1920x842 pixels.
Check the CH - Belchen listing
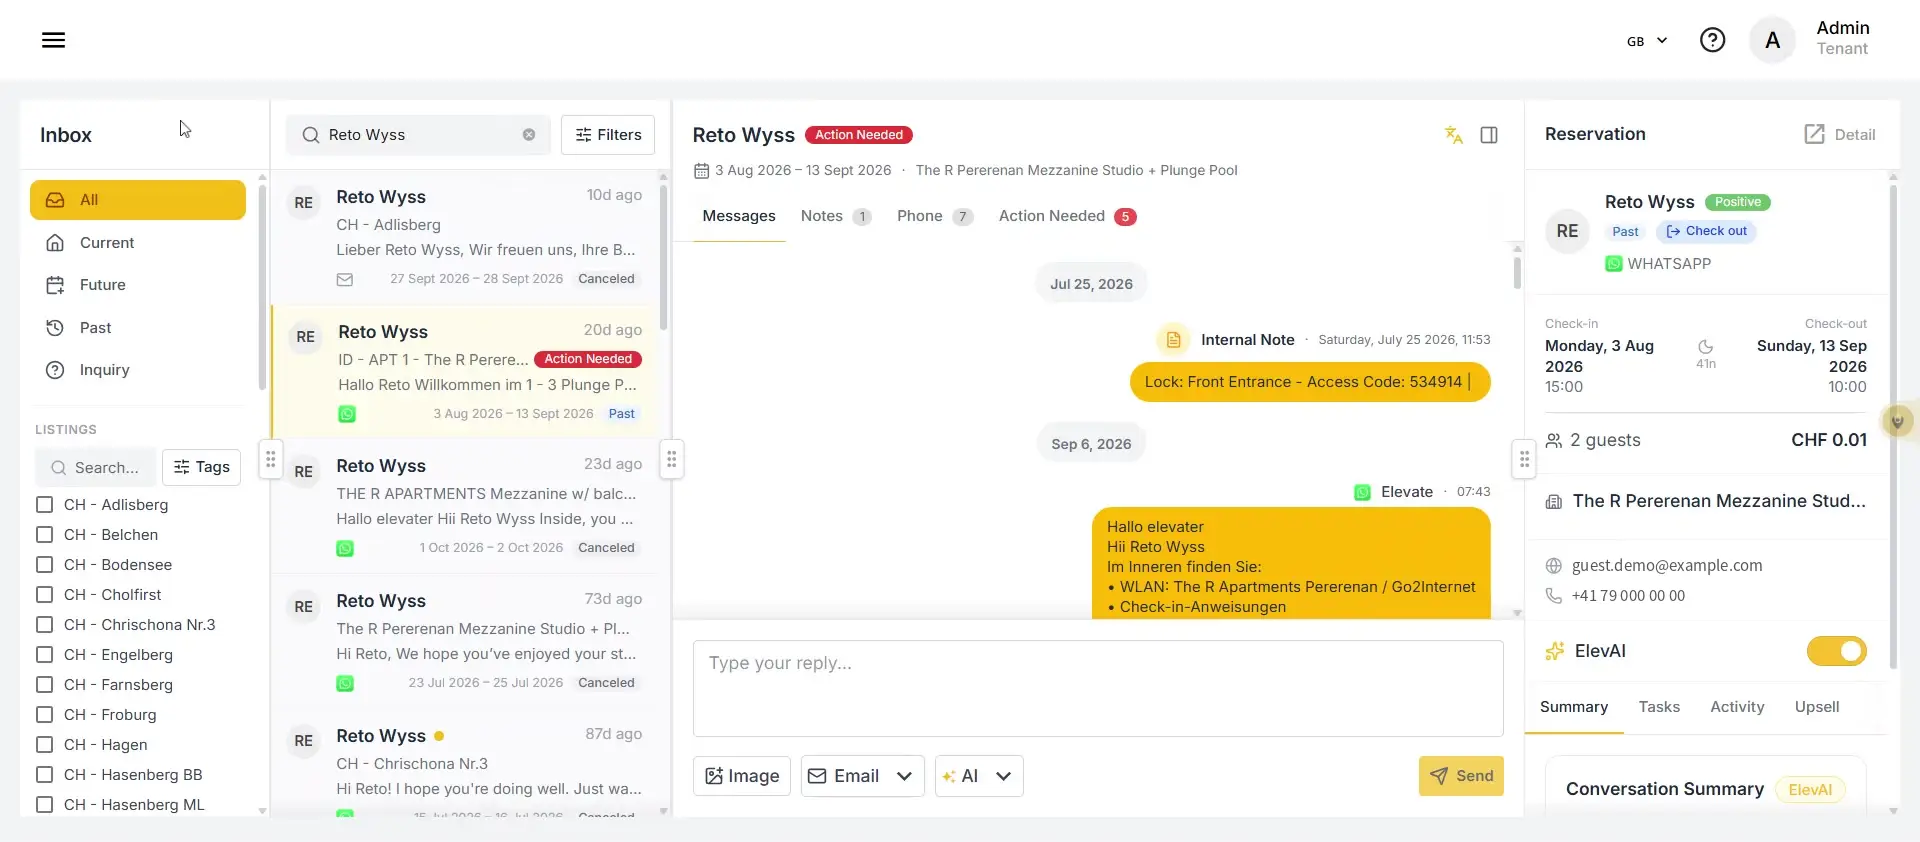click(x=44, y=535)
